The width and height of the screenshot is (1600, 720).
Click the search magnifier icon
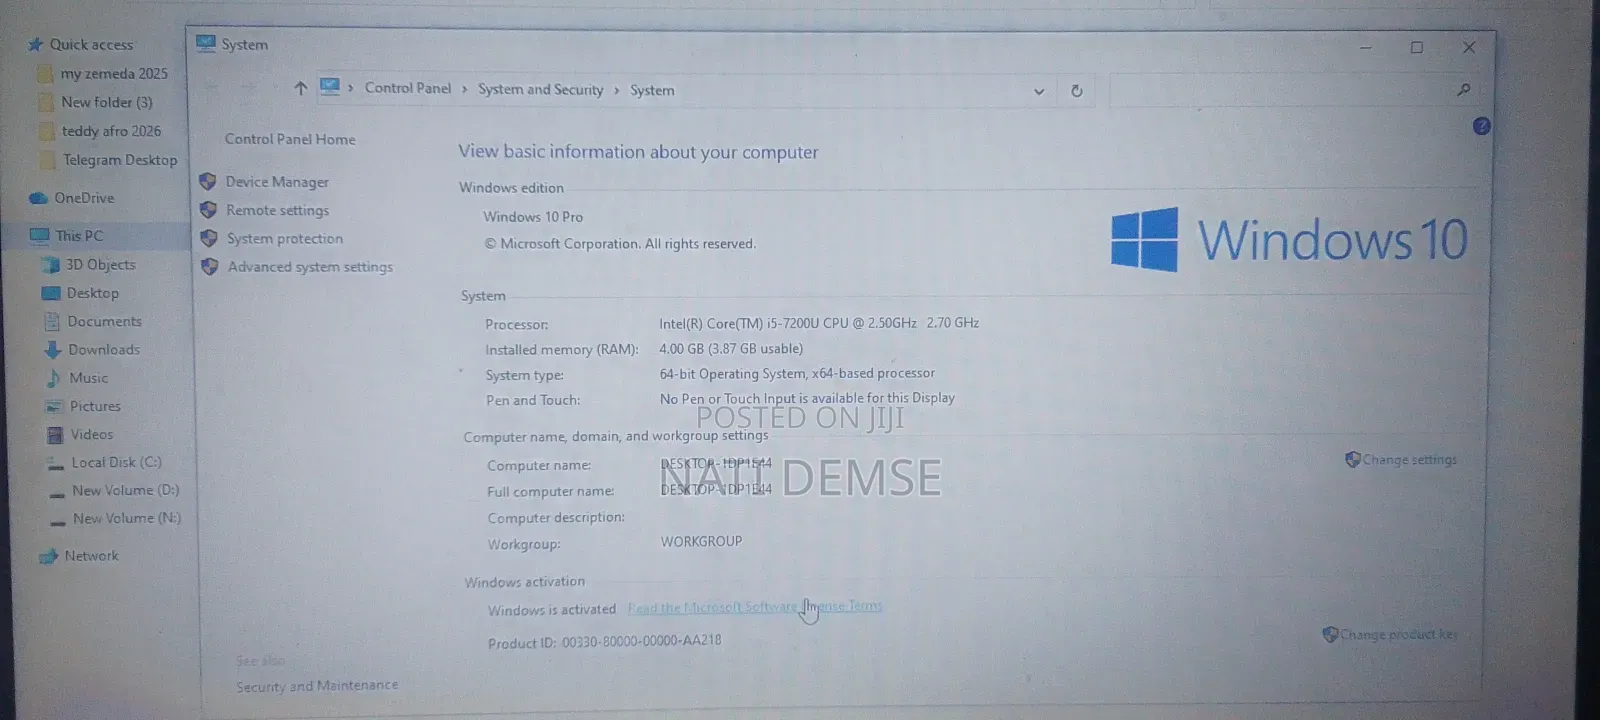[x=1463, y=90]
